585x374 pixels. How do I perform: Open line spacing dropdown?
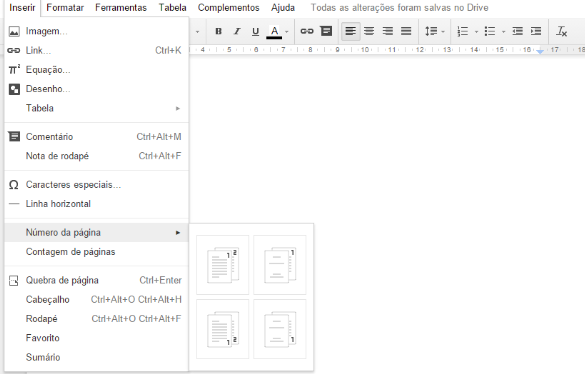434,31
